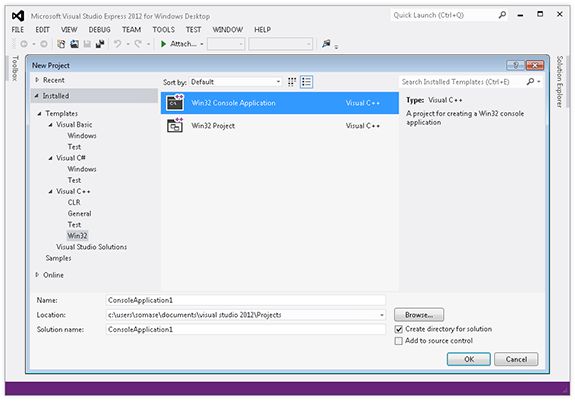Switch templates to small icons view
575x401 pixels.
coord(292,82)
